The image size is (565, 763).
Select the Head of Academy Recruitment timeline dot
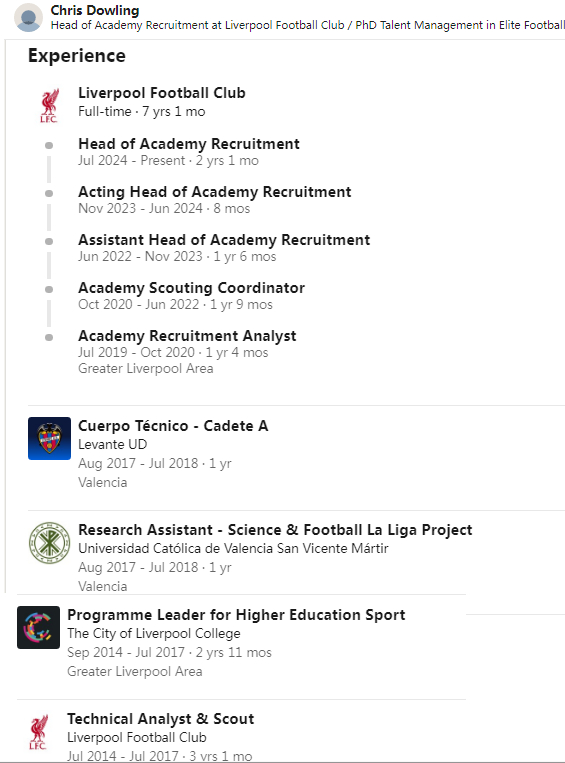tap(49, 145)
